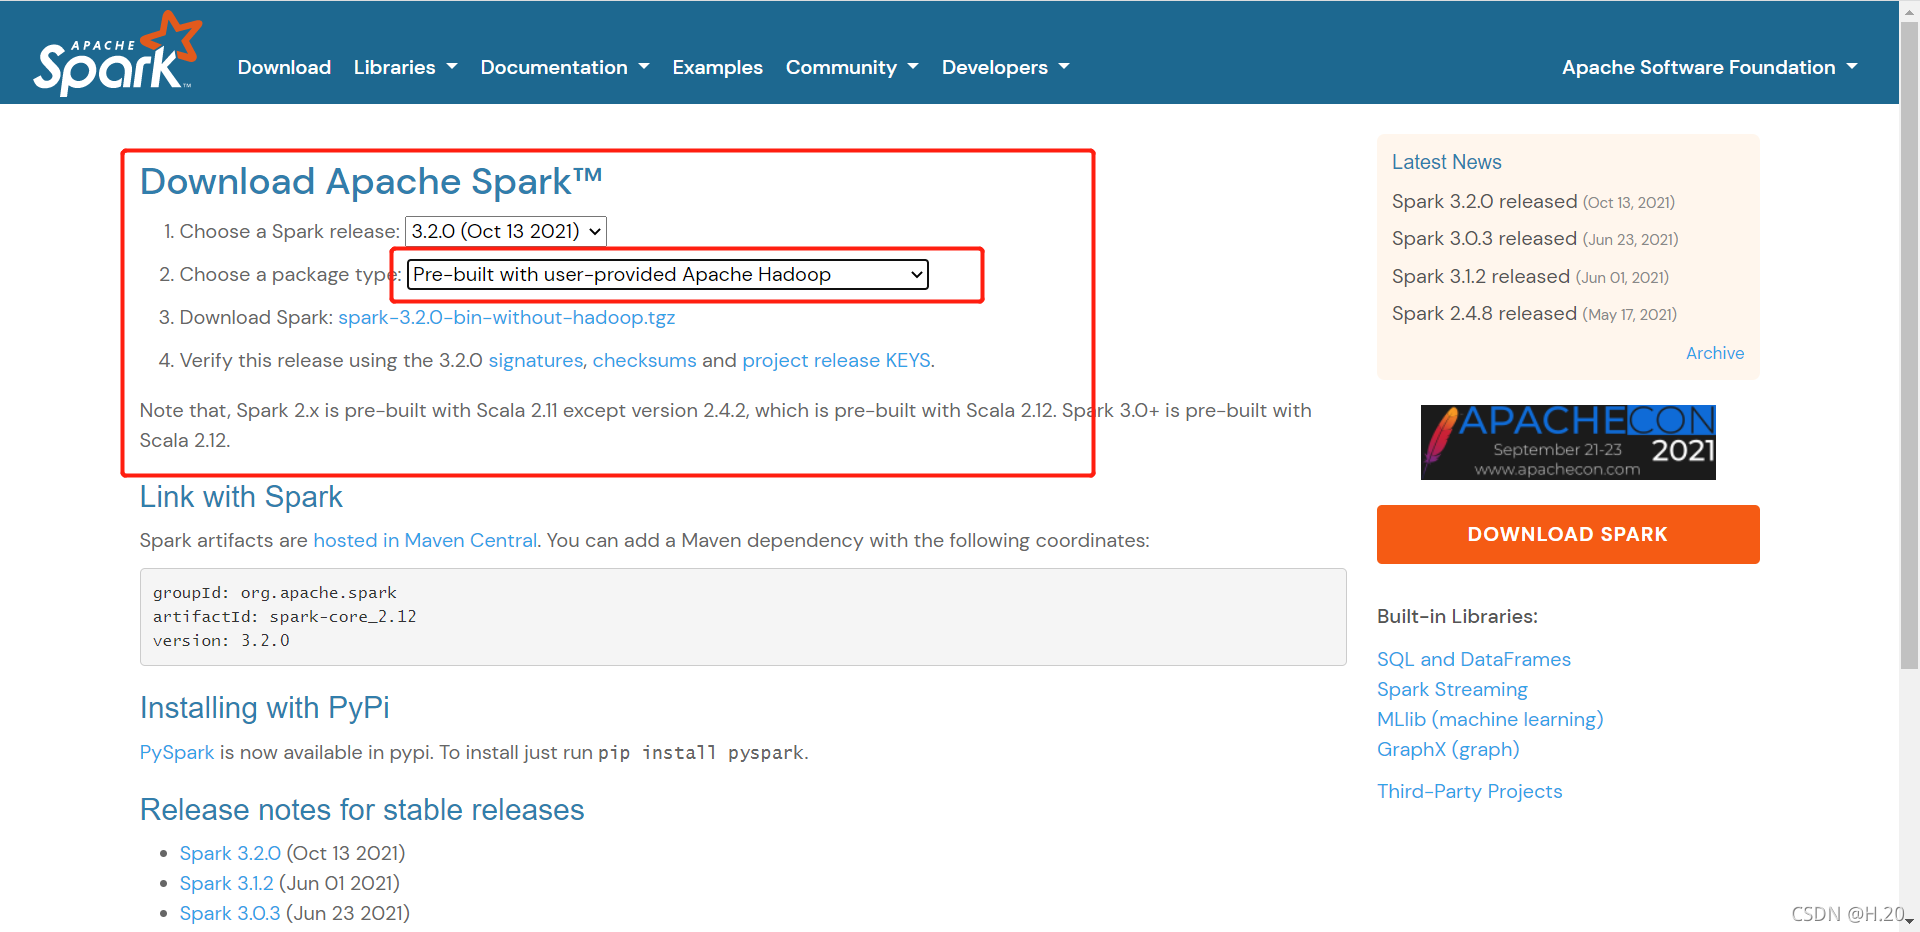The image size is (1920, 932).
Task: Open project release KEYS link
Action: pyautogui.click(x=836, y=360)
